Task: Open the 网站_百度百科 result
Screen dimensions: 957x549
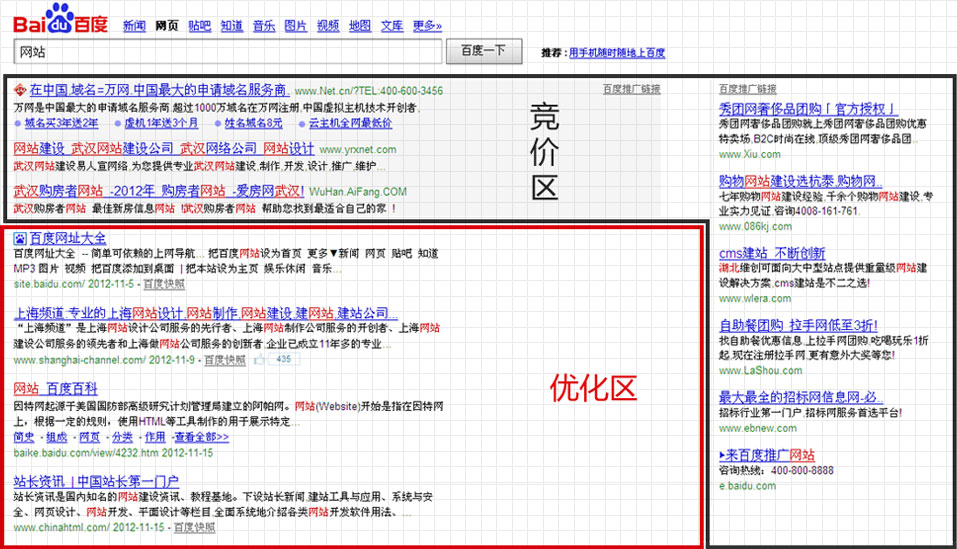Action: point(56,389)
